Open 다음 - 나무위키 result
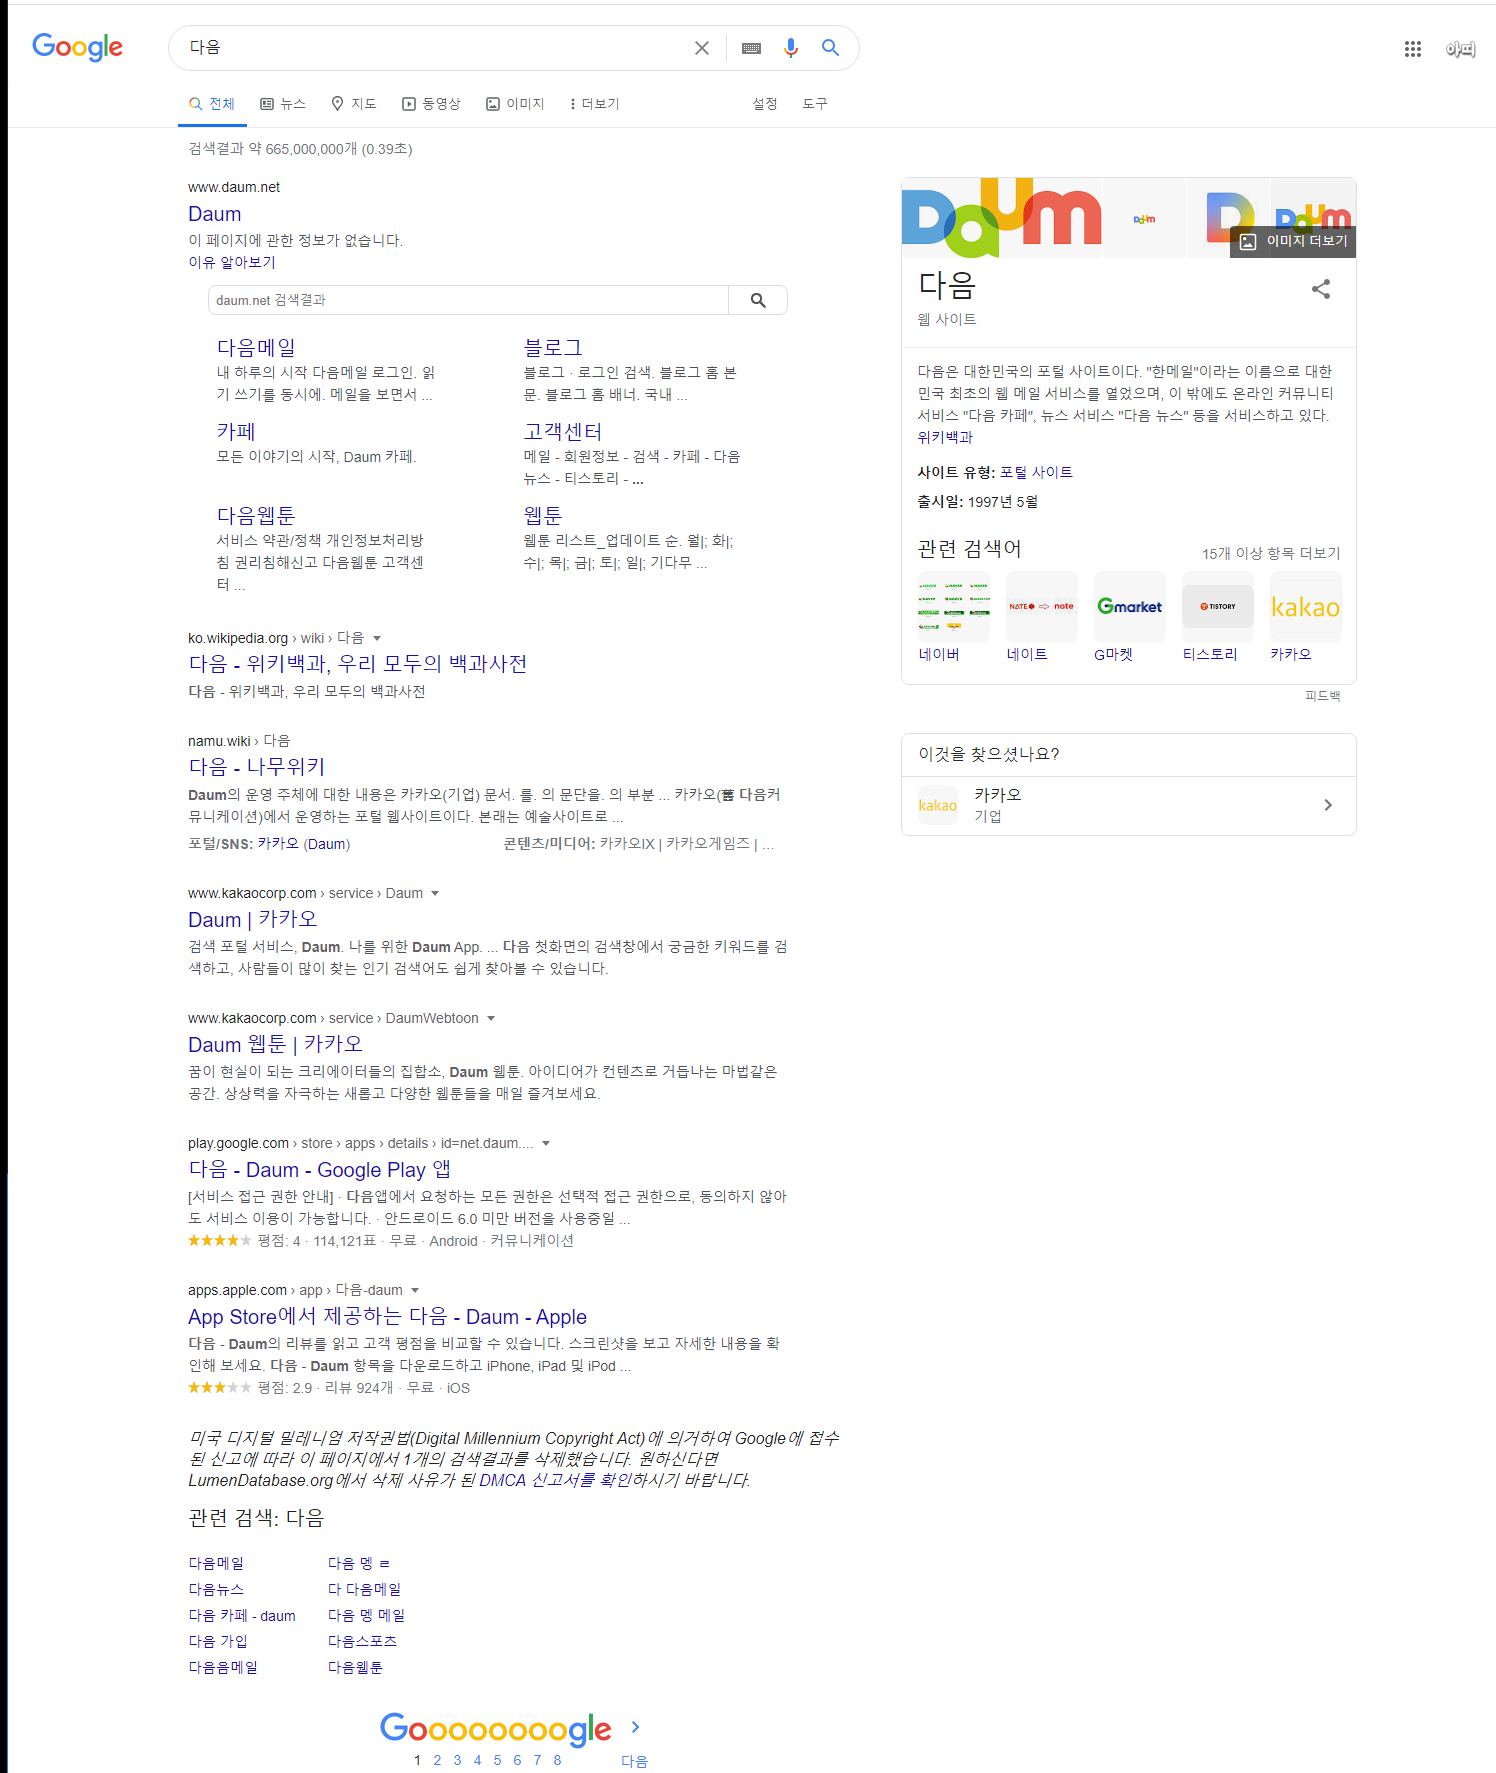This screenshot has height=1773, width=1496. click(x=257, y=767)
